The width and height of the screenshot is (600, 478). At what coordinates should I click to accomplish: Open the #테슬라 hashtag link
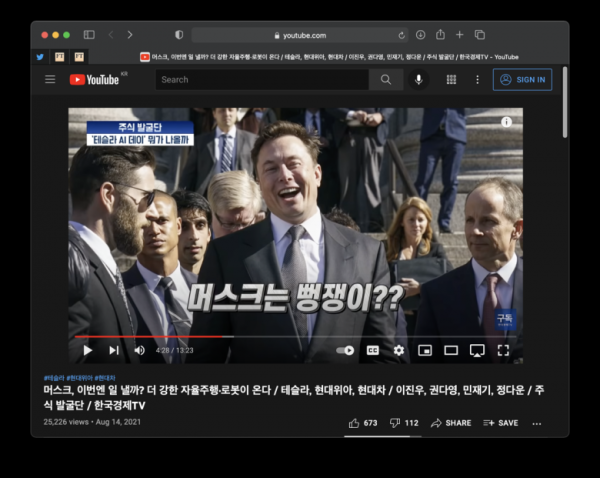54,378
